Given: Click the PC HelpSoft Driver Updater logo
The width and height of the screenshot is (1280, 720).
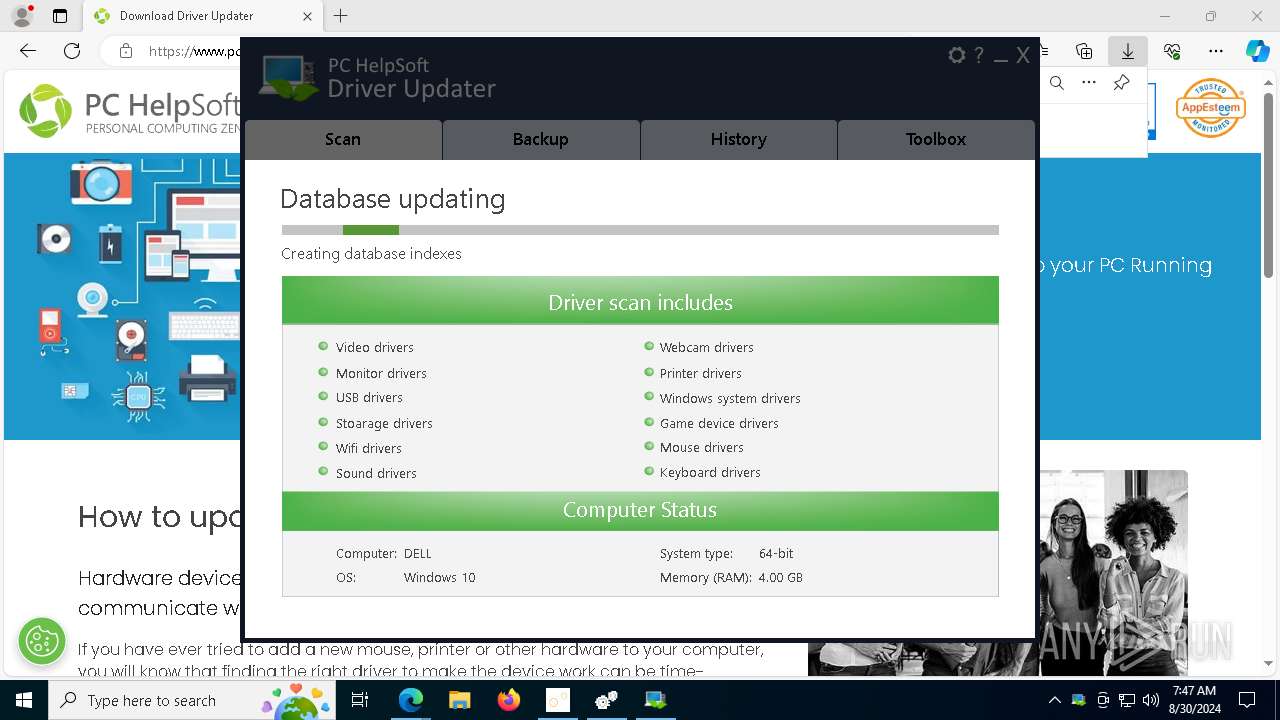Looking at the screenshot, I should pyautogui.click(x=378, y=78).
